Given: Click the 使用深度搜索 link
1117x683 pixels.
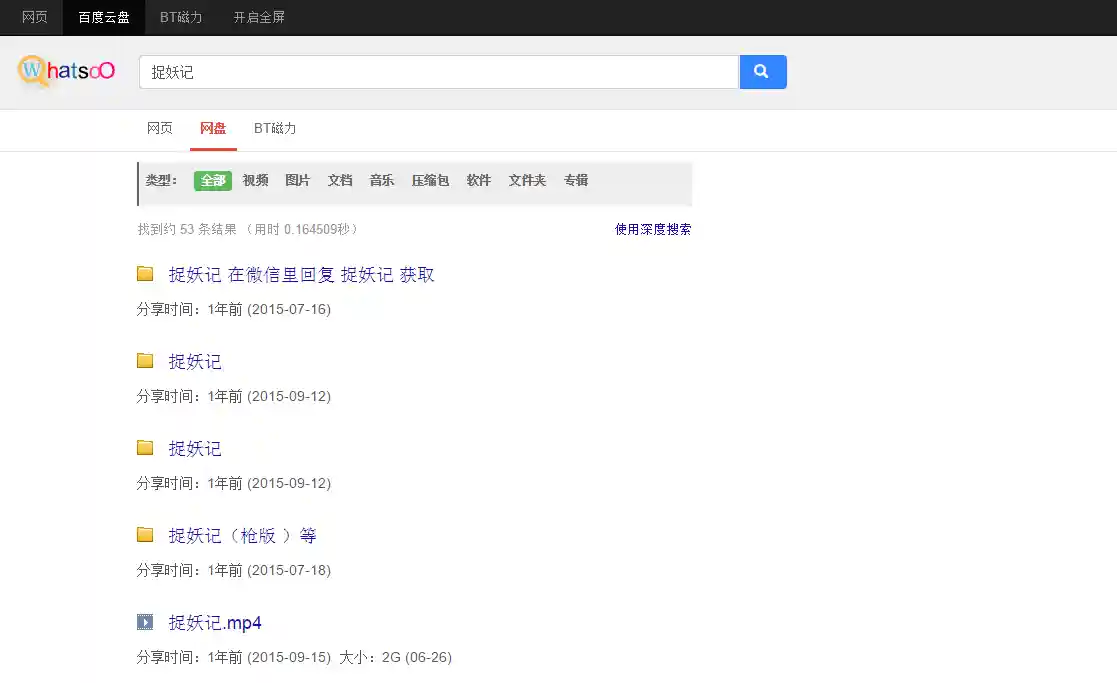Looking at the screenshot, I should 653,229.
